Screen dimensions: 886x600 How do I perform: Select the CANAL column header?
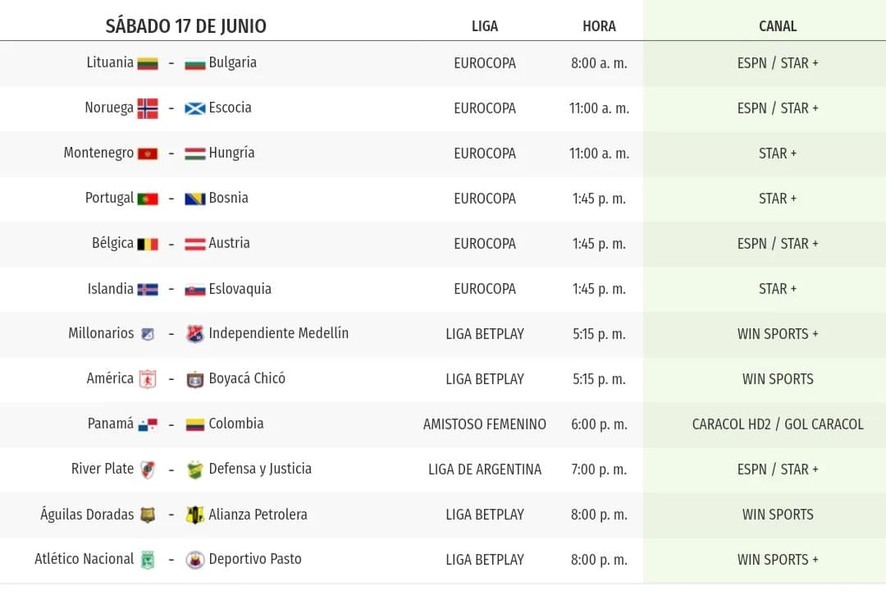[x=778, y=26]
